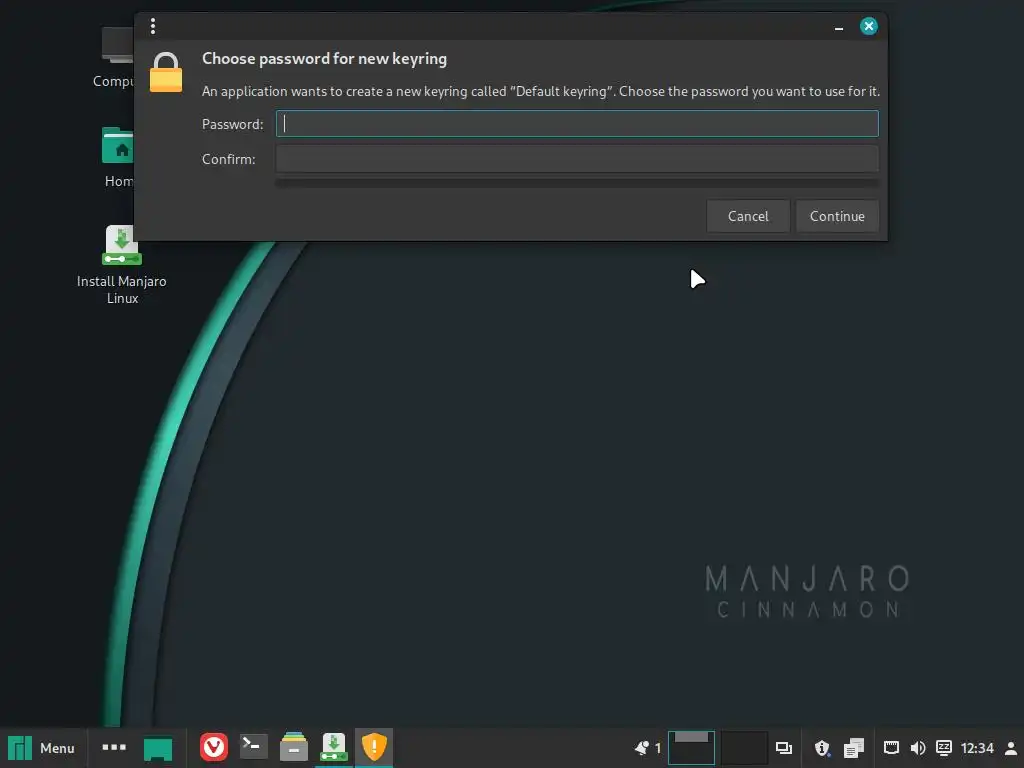Focus the Confirm password field
Image resolution: width=1024 pixels, height=768 pixels.
point(577,159)
